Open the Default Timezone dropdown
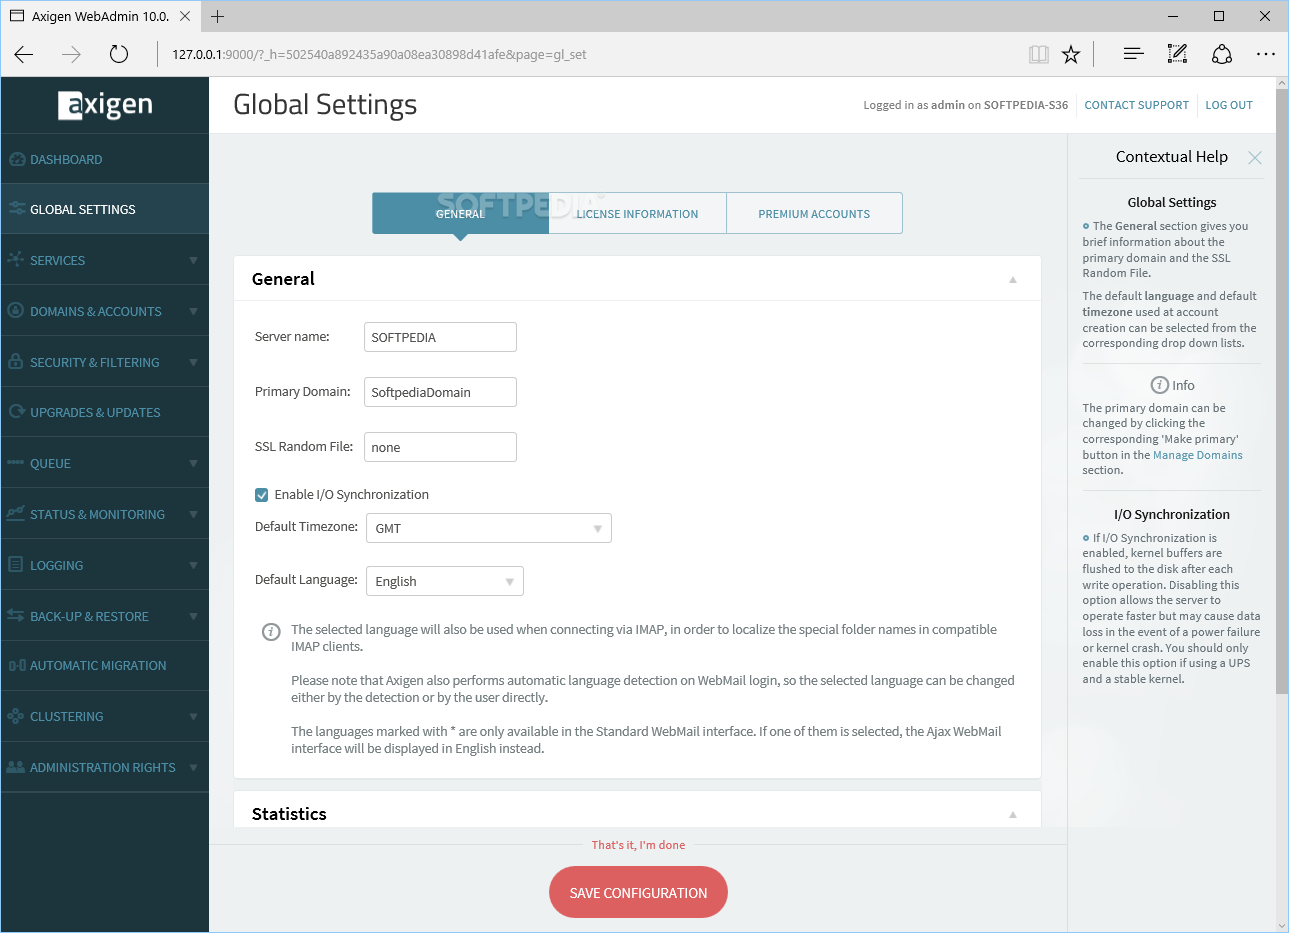The width and height of the screenshot is (1289, 933). pyautogui.click(x=489, y=528)
